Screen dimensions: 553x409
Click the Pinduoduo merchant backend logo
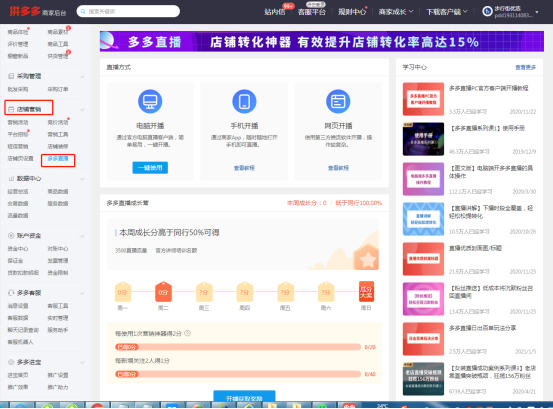pyautogui.click(x=37, y=11)
